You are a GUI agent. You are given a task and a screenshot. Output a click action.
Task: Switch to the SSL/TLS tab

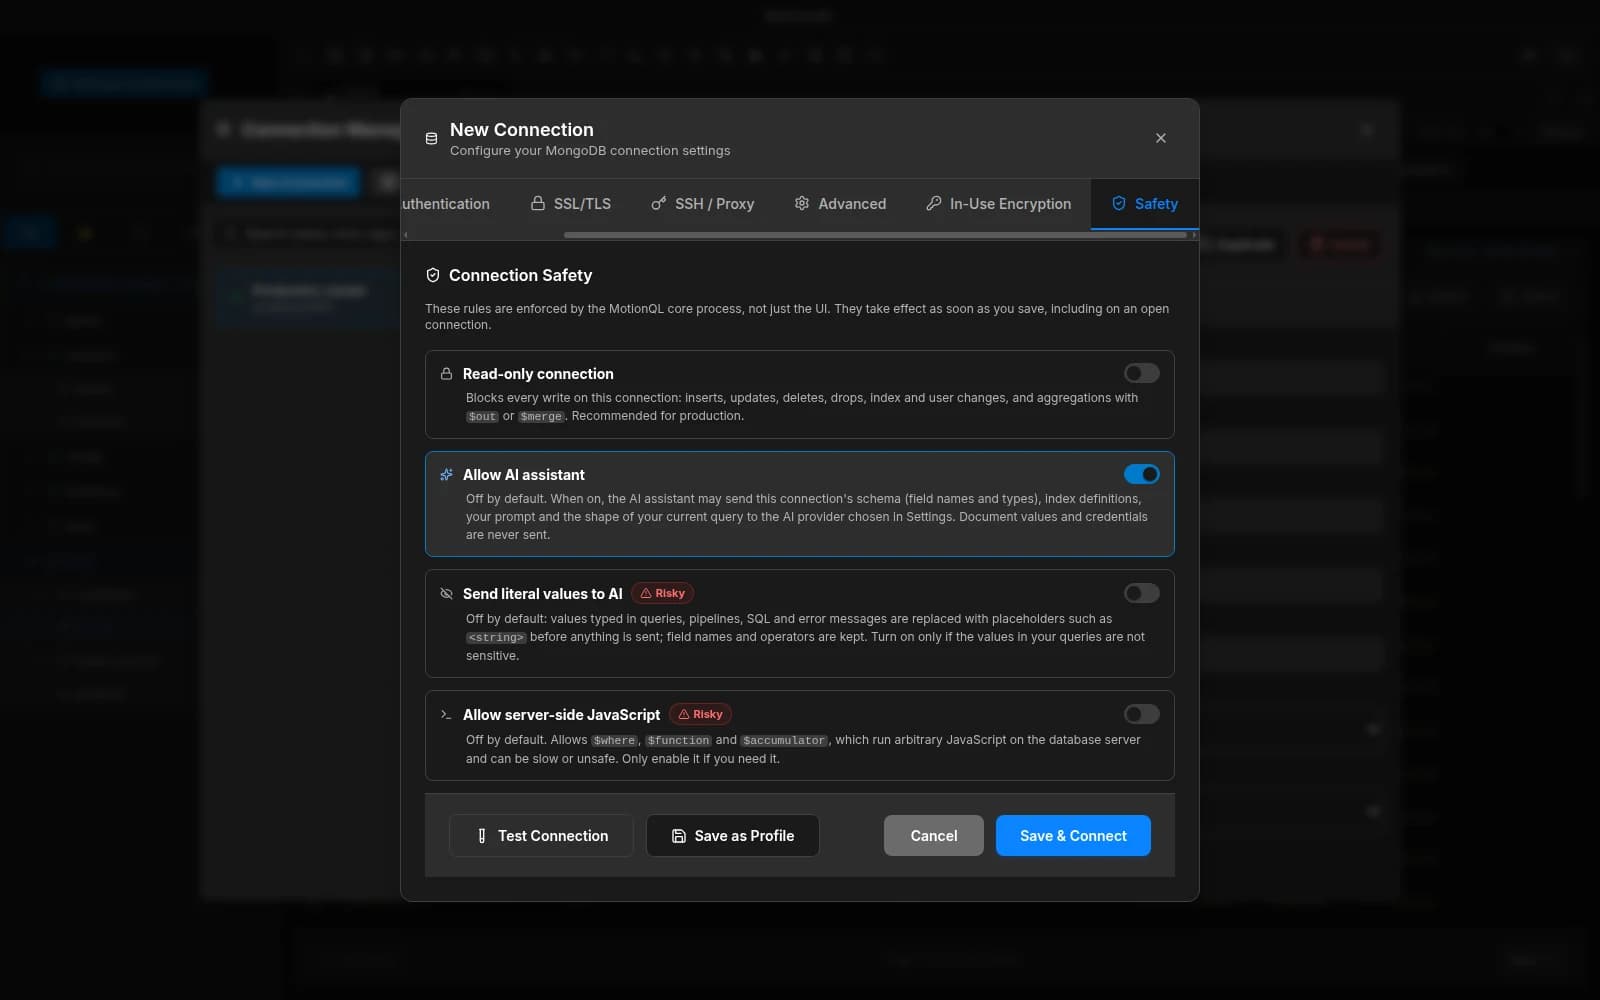click(570, 204)
